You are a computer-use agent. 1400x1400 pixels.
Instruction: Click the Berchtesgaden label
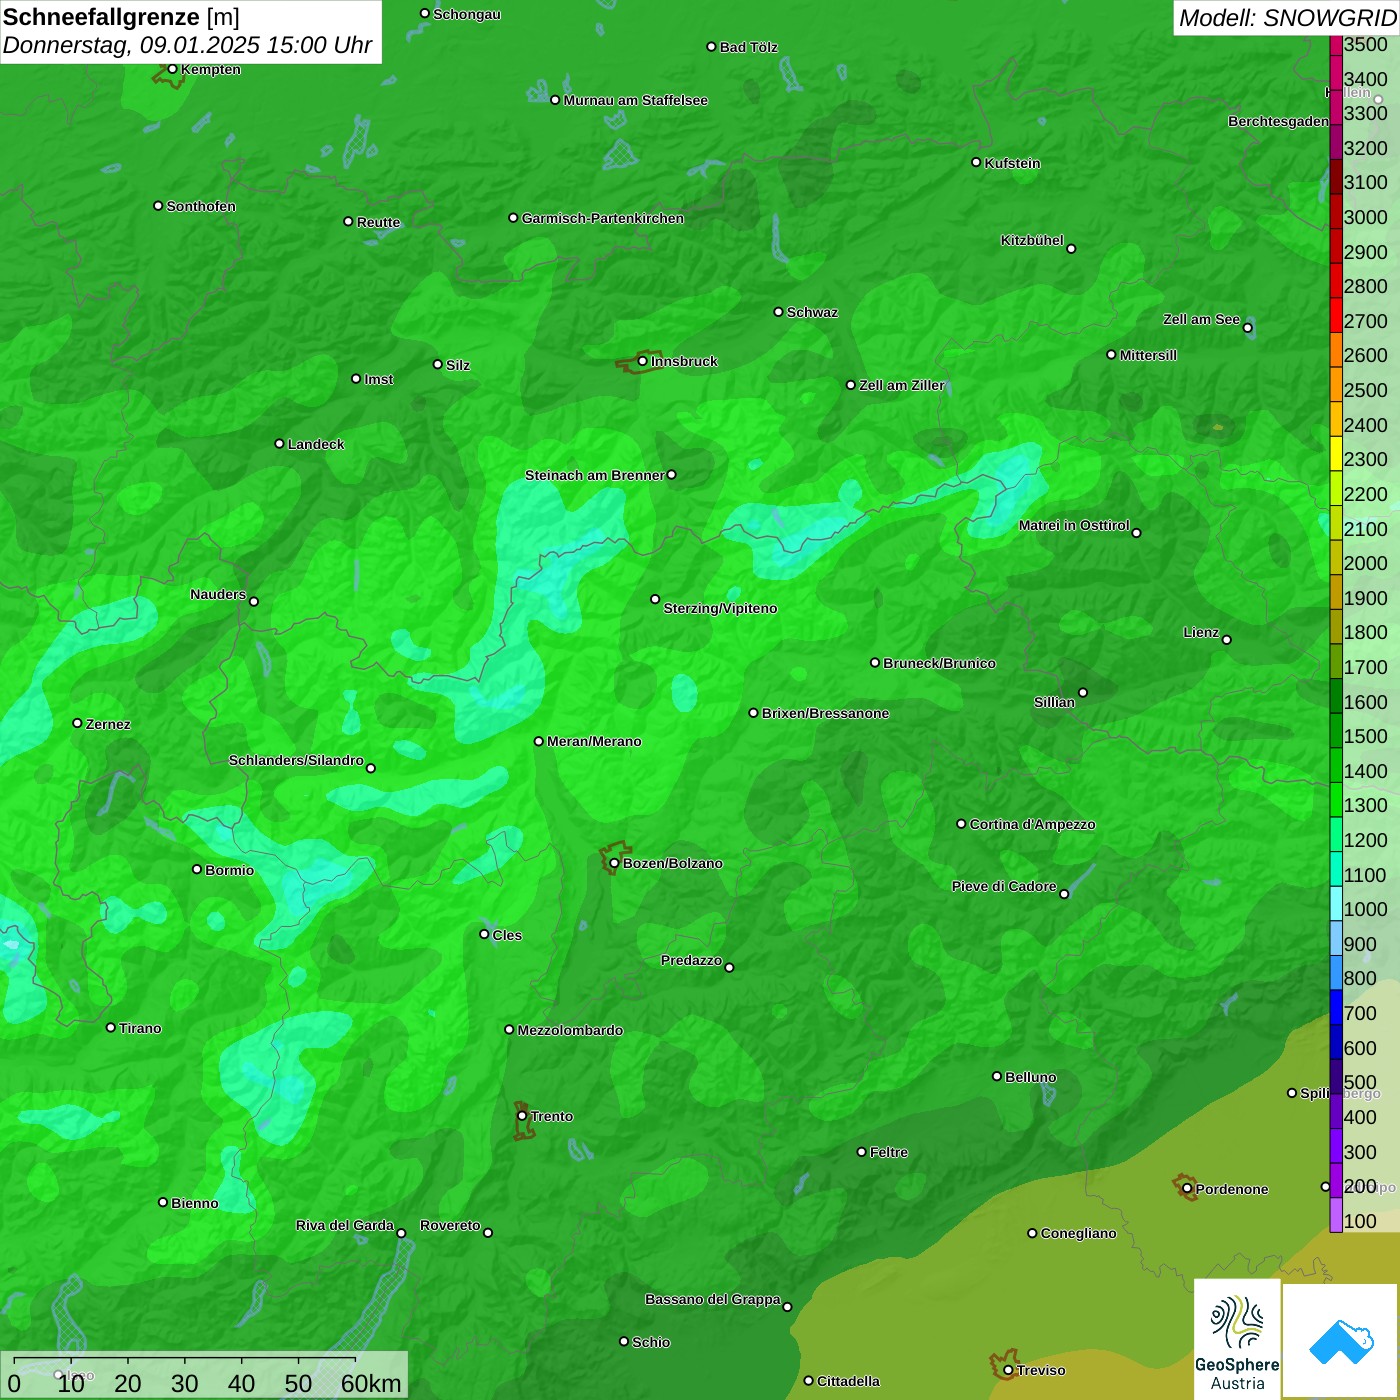1278,121
